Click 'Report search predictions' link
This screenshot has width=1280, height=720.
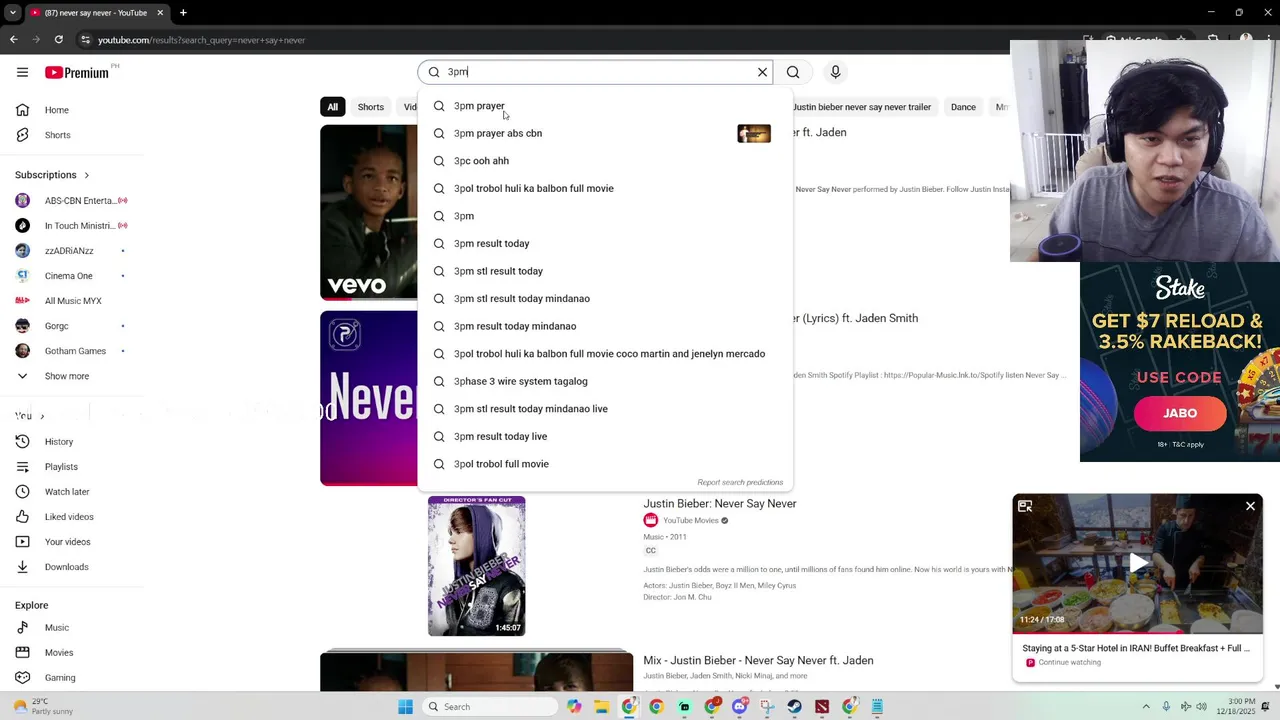pyautogui.click(x=740, y=482)
